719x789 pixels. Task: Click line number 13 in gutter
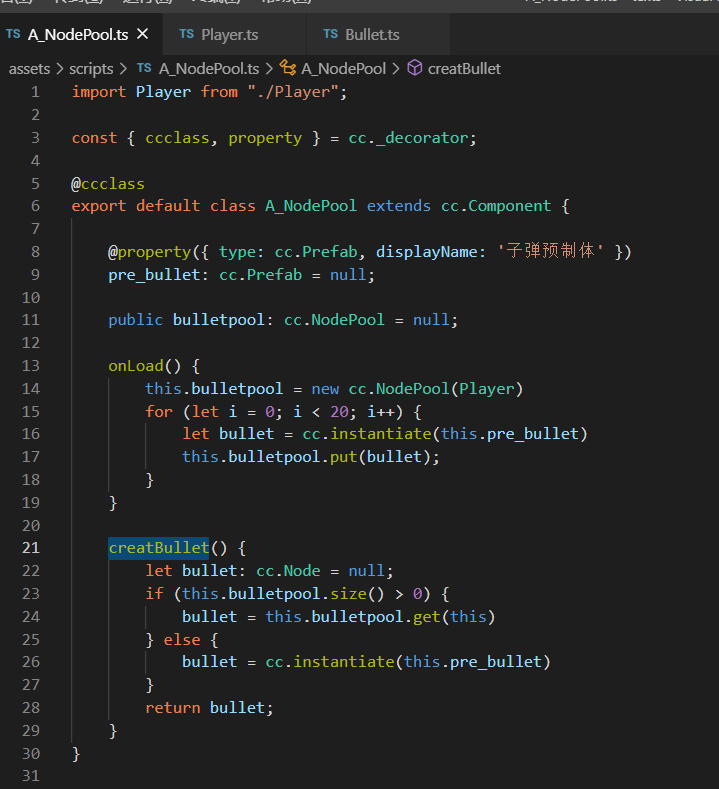[x=31, y=366]
